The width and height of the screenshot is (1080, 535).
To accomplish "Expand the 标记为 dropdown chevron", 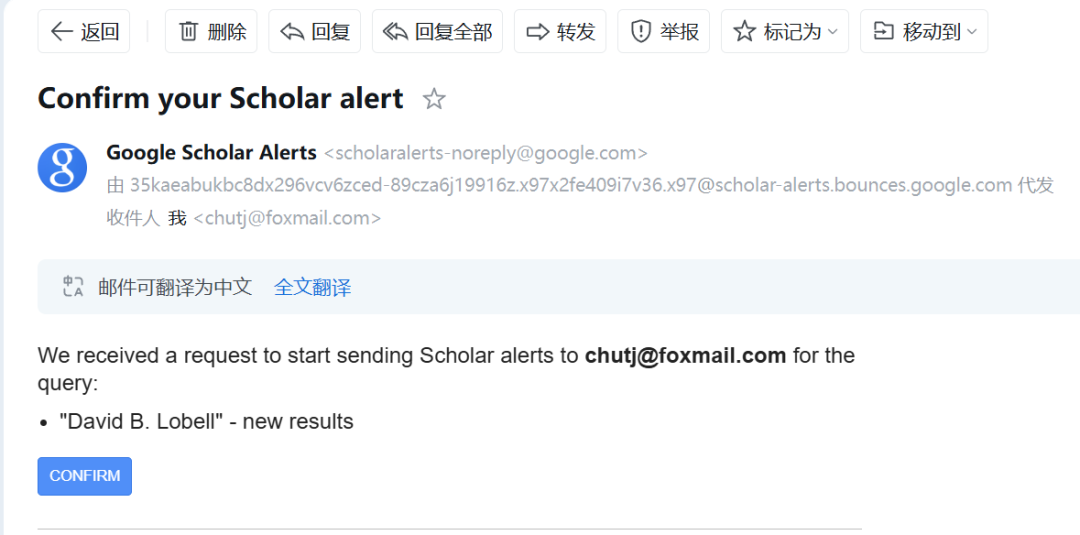I will click(x=832, y=32).
